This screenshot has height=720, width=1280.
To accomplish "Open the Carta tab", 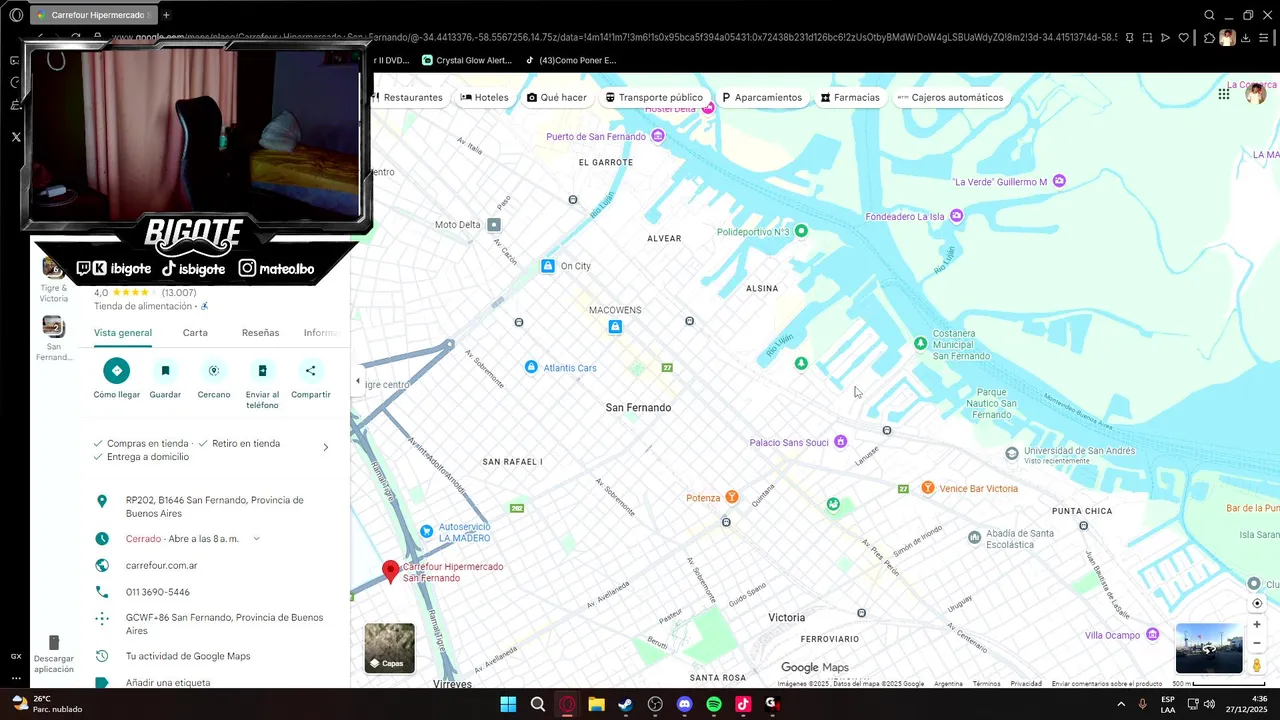I will (x=195, y=333).
